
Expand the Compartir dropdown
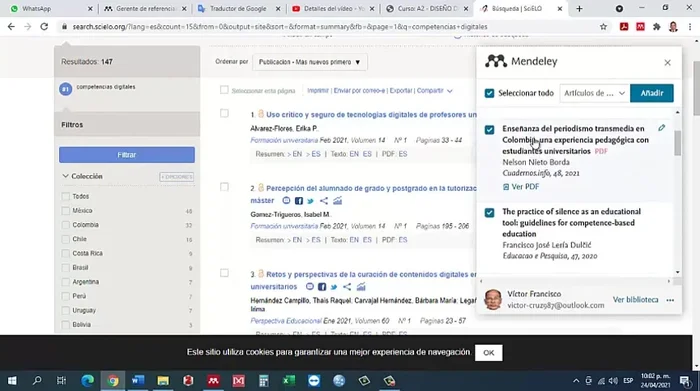[434, 91]
